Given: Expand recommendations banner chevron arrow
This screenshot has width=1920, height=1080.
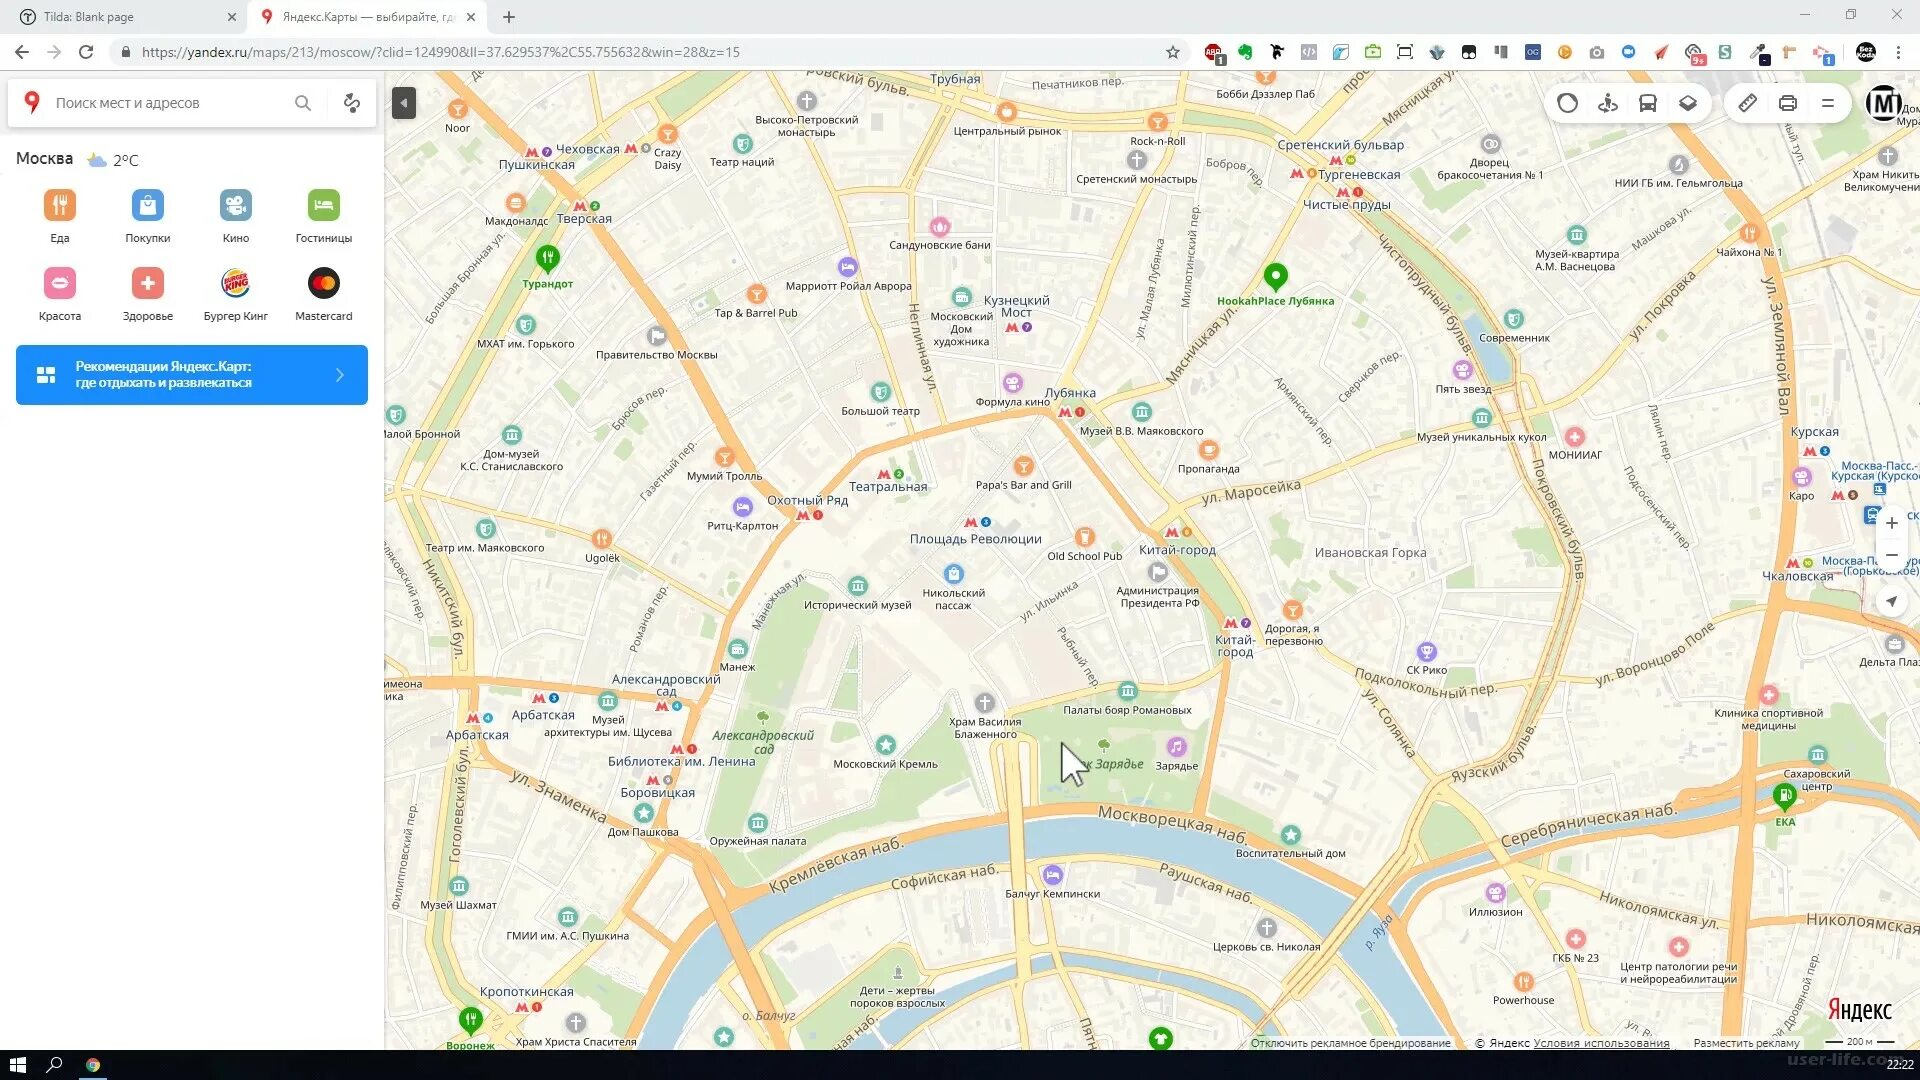Looking at the screenshot, I should 340,375.
